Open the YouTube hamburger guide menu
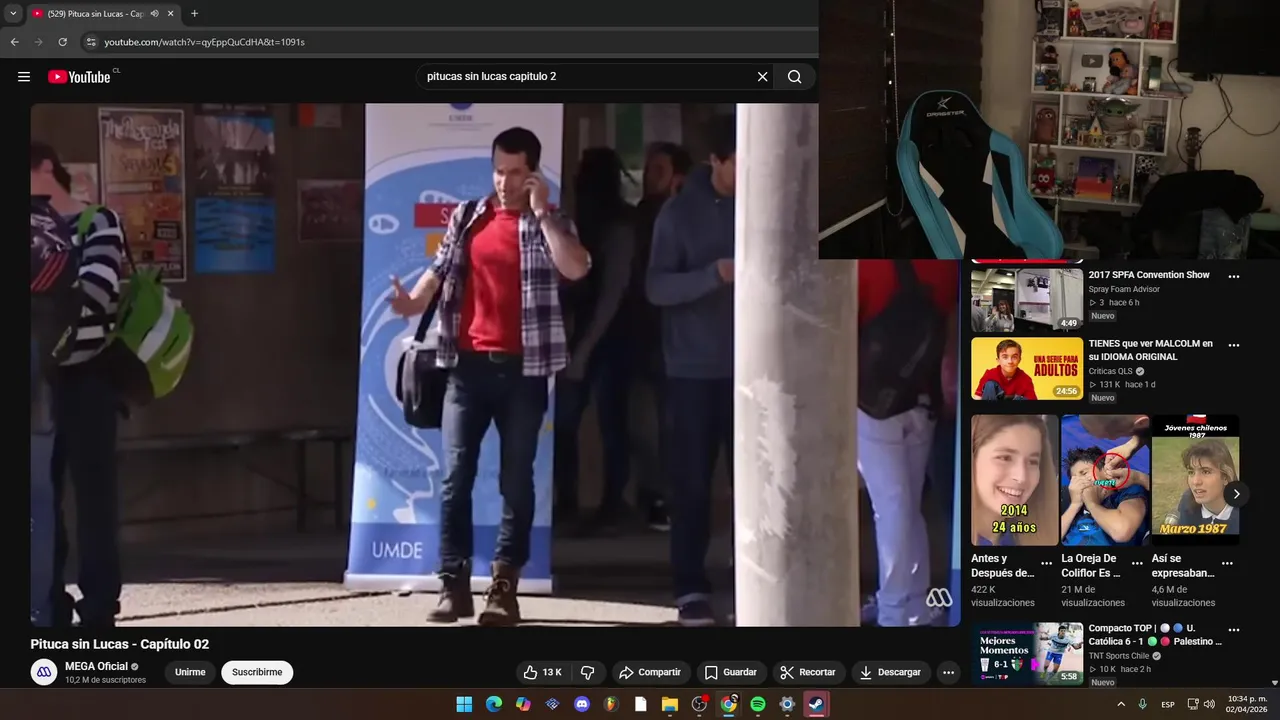 coord(24,77)
